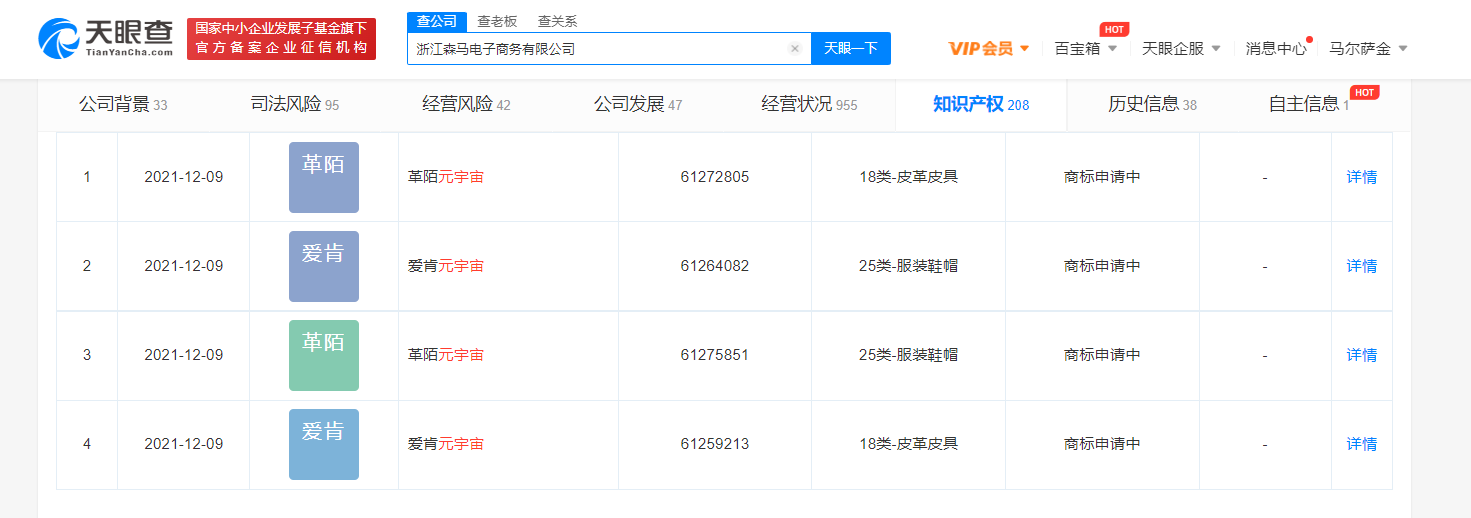The width and height of the screenshot is (1471, 518).
Task: Open the 天眼企服 dropdown
Action: pyautogui.click(x=1181, y=48)
